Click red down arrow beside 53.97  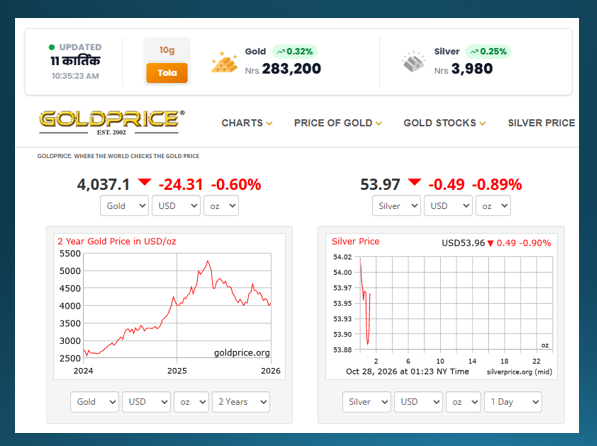tap(414, 182)
